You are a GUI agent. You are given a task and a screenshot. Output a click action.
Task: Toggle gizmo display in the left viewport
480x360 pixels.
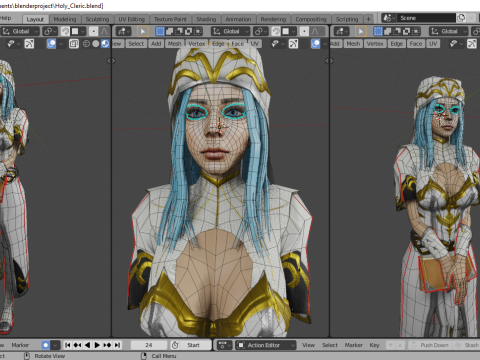click(x=29, y=44)
